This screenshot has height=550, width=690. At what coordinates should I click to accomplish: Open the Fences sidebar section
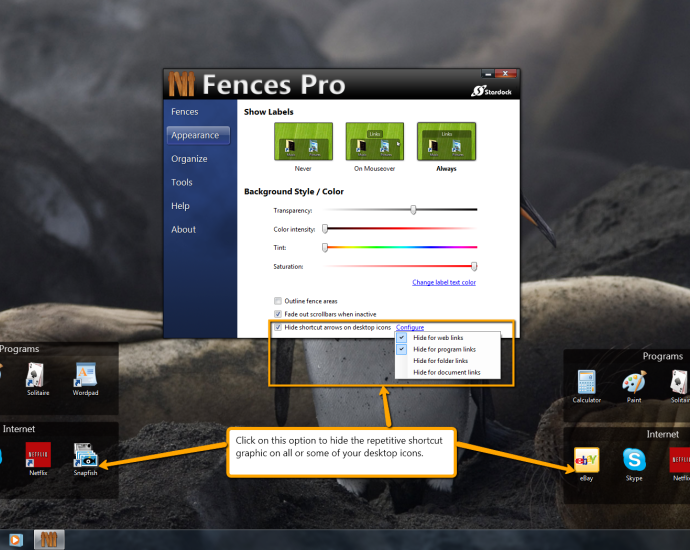(185, 112)
